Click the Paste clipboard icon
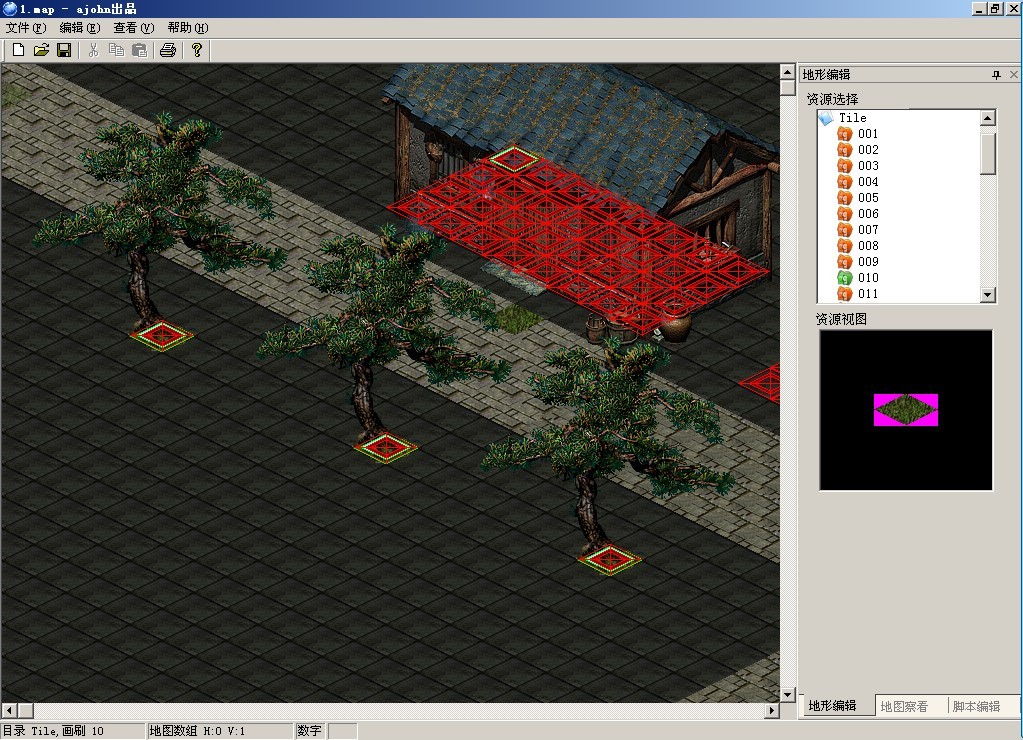This screenshot has width=1023, height=740. (139, 50)
